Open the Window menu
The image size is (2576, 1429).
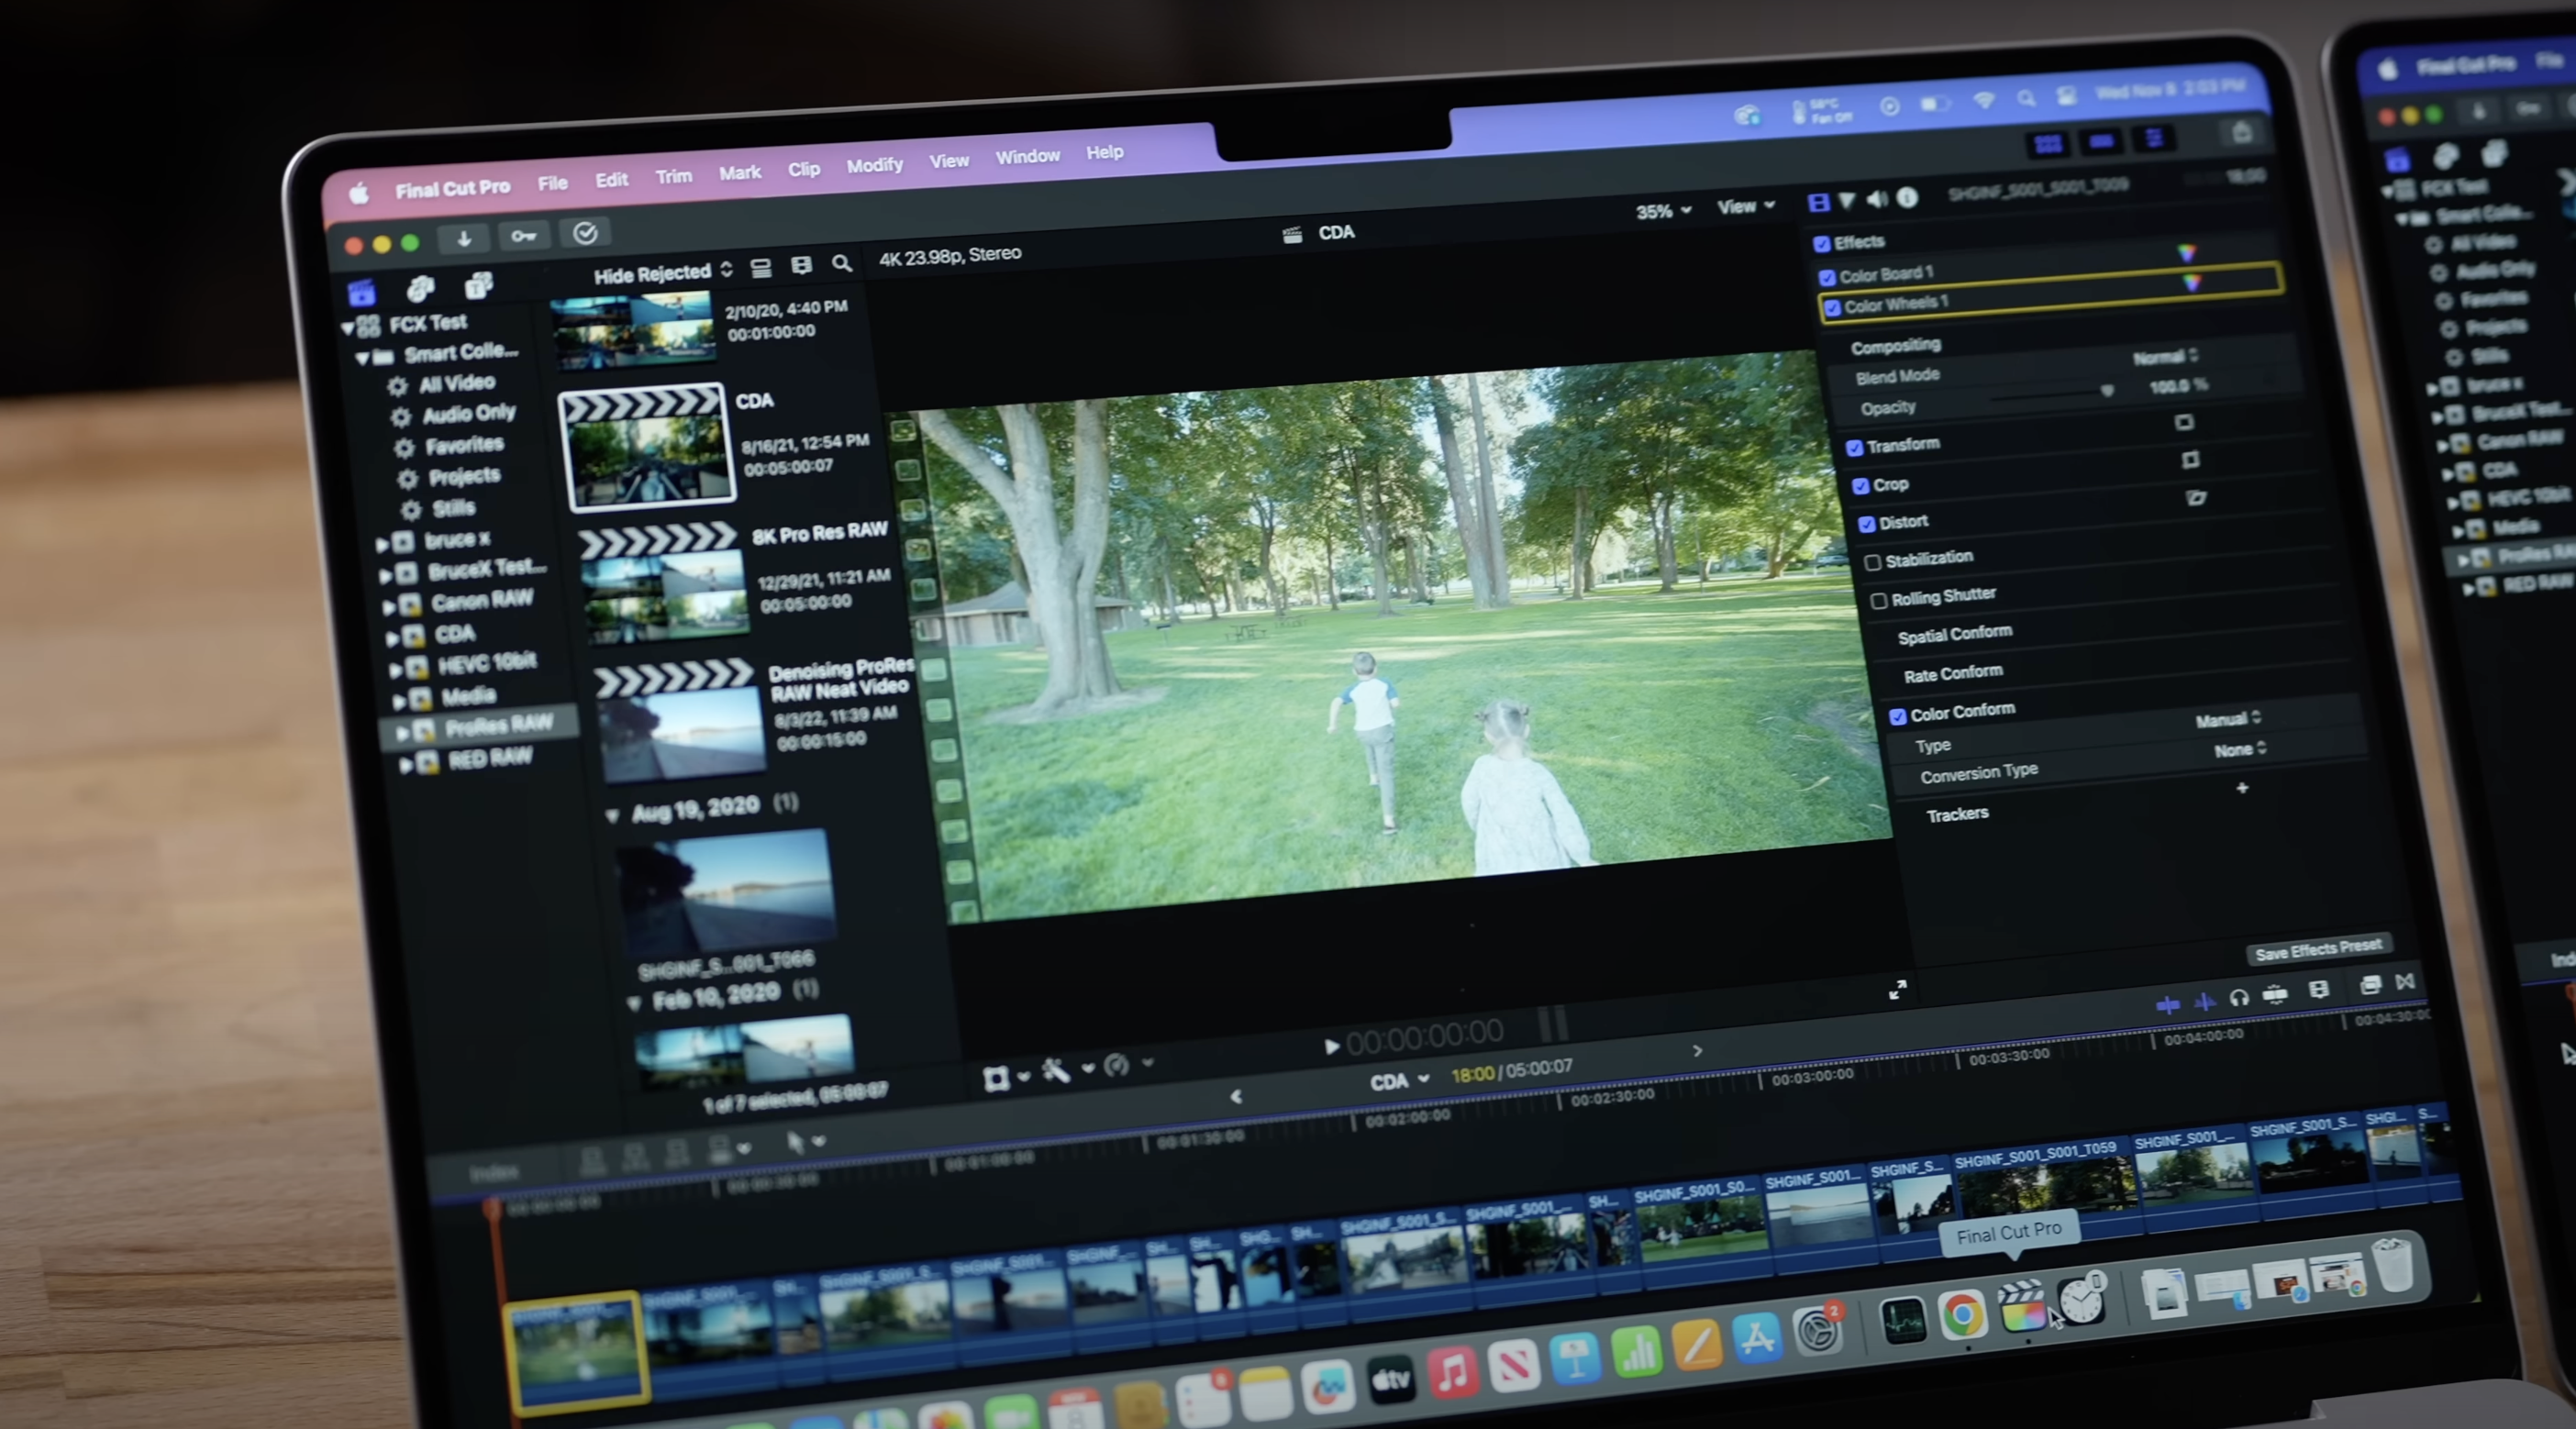tap(1027, 157)
